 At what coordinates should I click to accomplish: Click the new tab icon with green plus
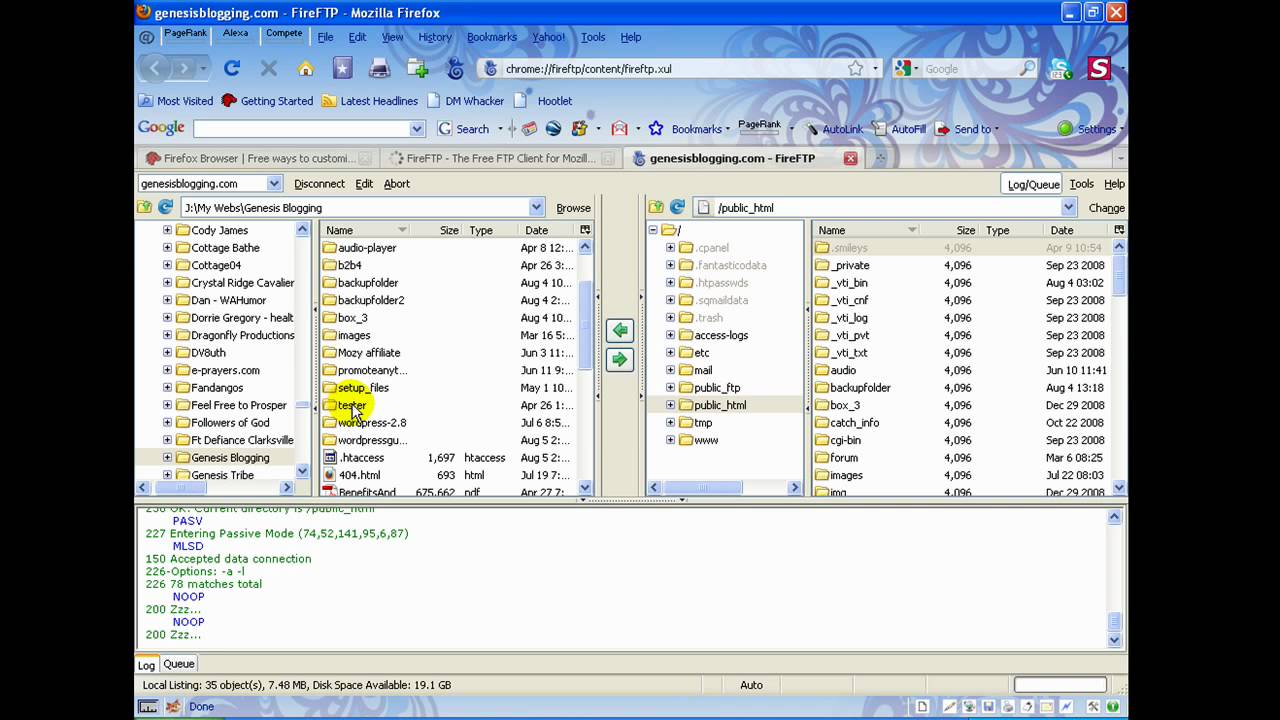point(417,68)
